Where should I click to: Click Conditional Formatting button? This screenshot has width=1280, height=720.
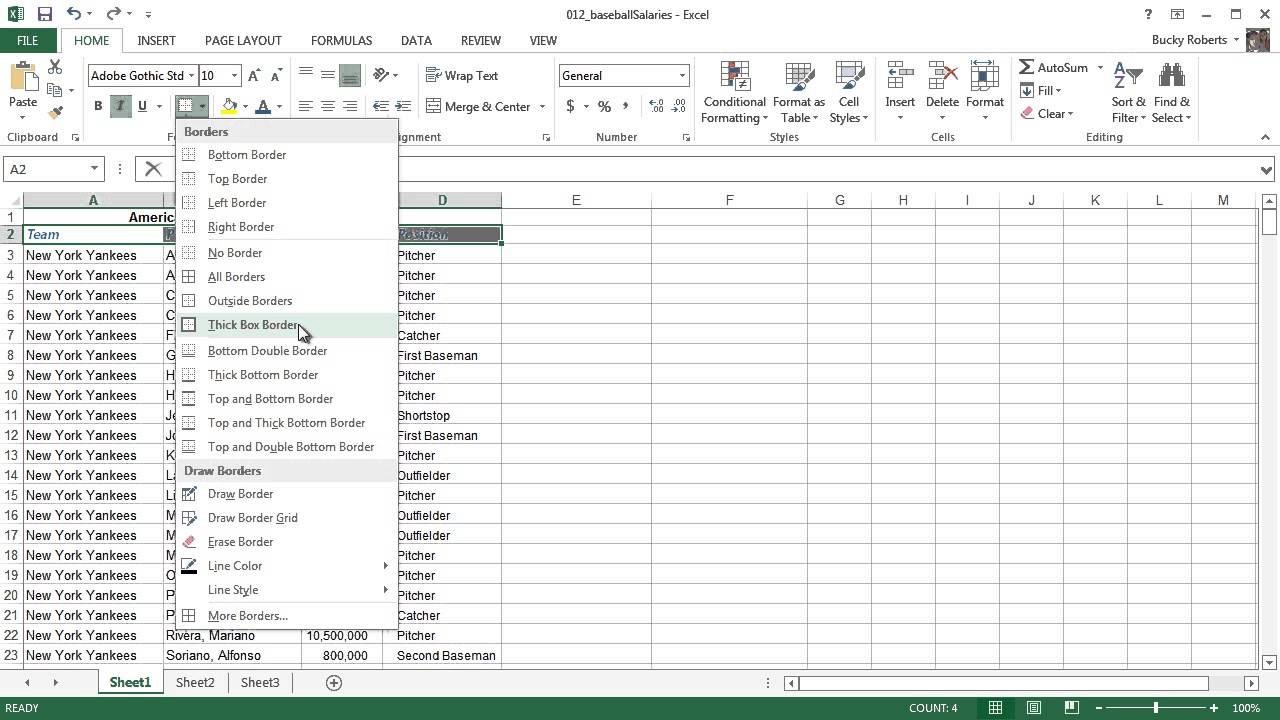click(735, 93)
